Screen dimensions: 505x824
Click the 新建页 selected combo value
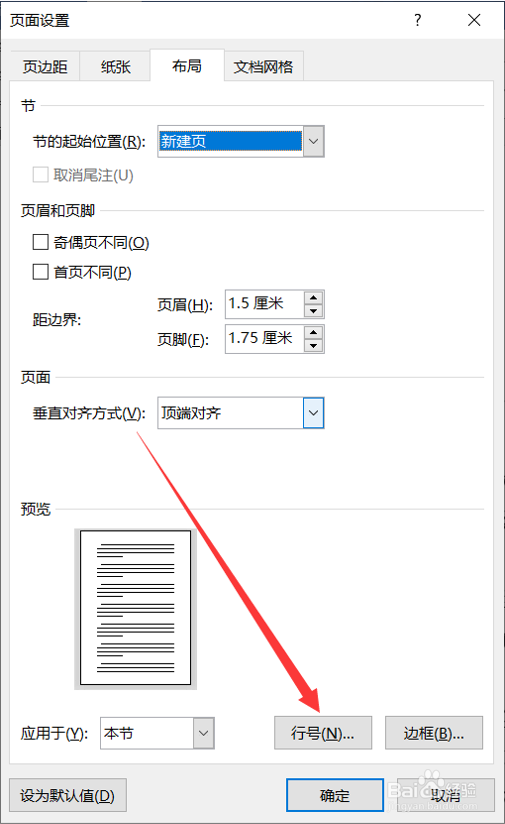tap(231, 141)
